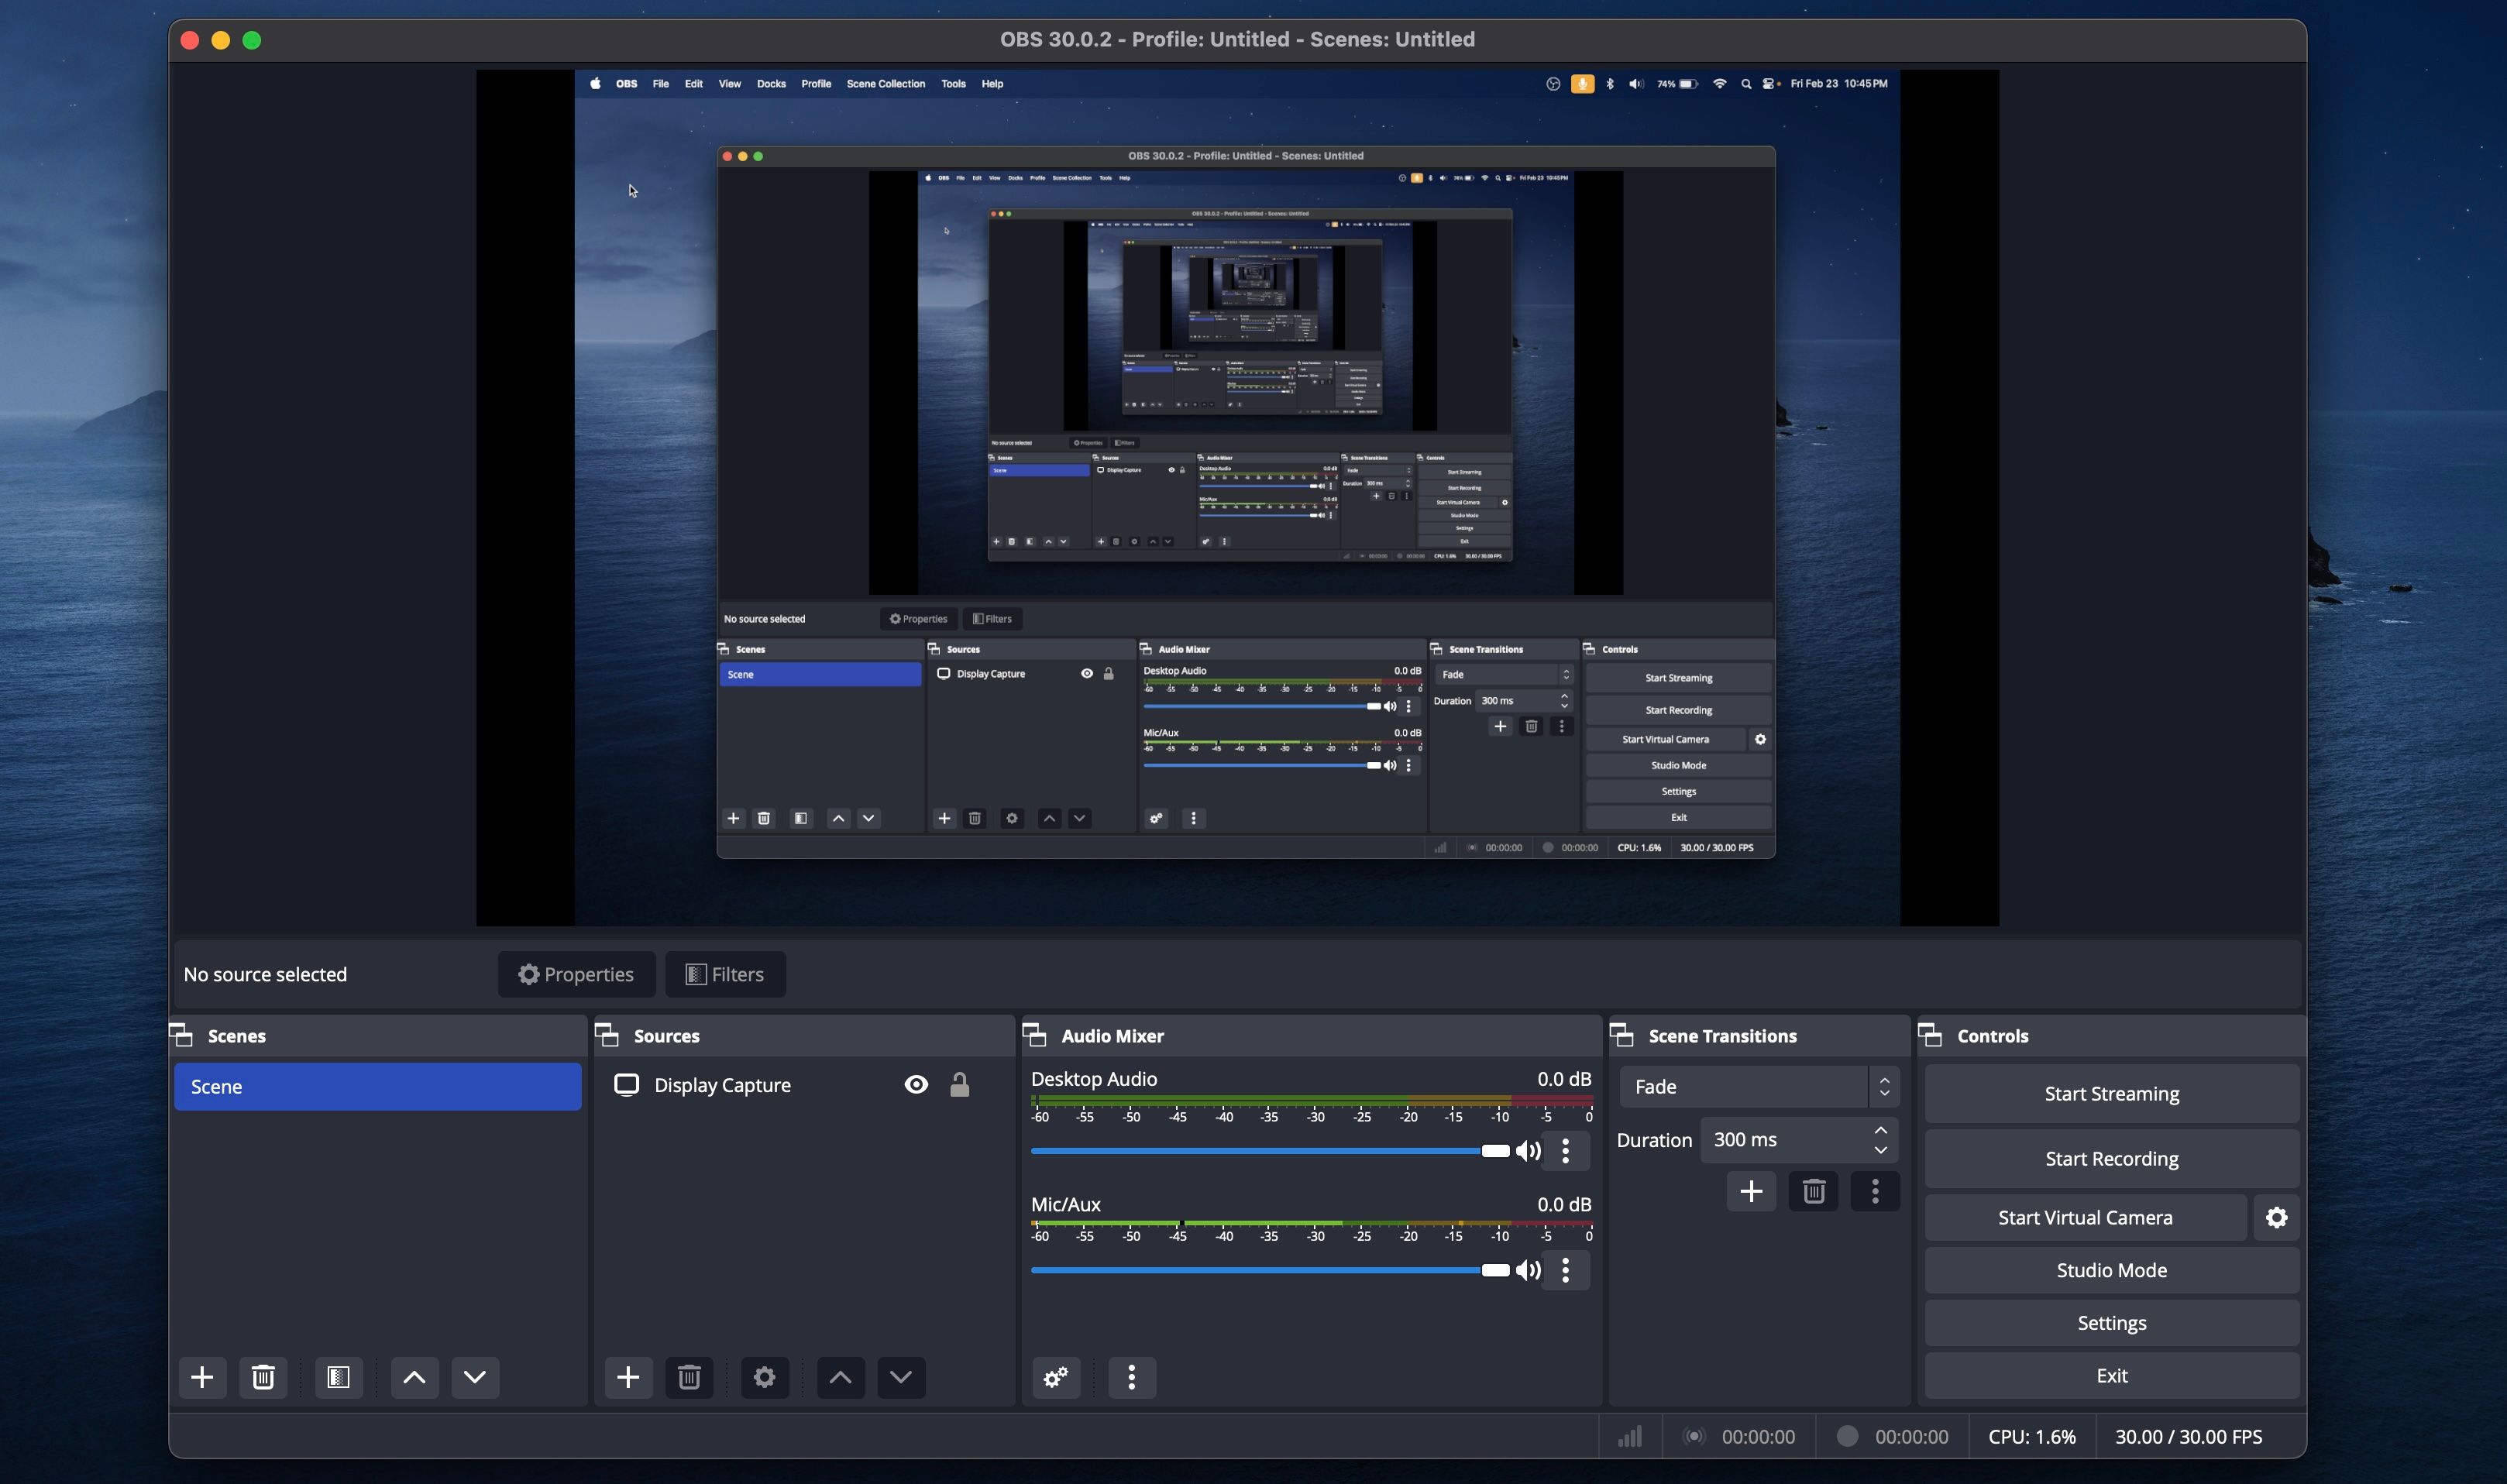Image resolution: width=2507 pixels, height=1484 pixels.
Task: Open source properties using the gear icon
Action: [x=764, y=1377]
